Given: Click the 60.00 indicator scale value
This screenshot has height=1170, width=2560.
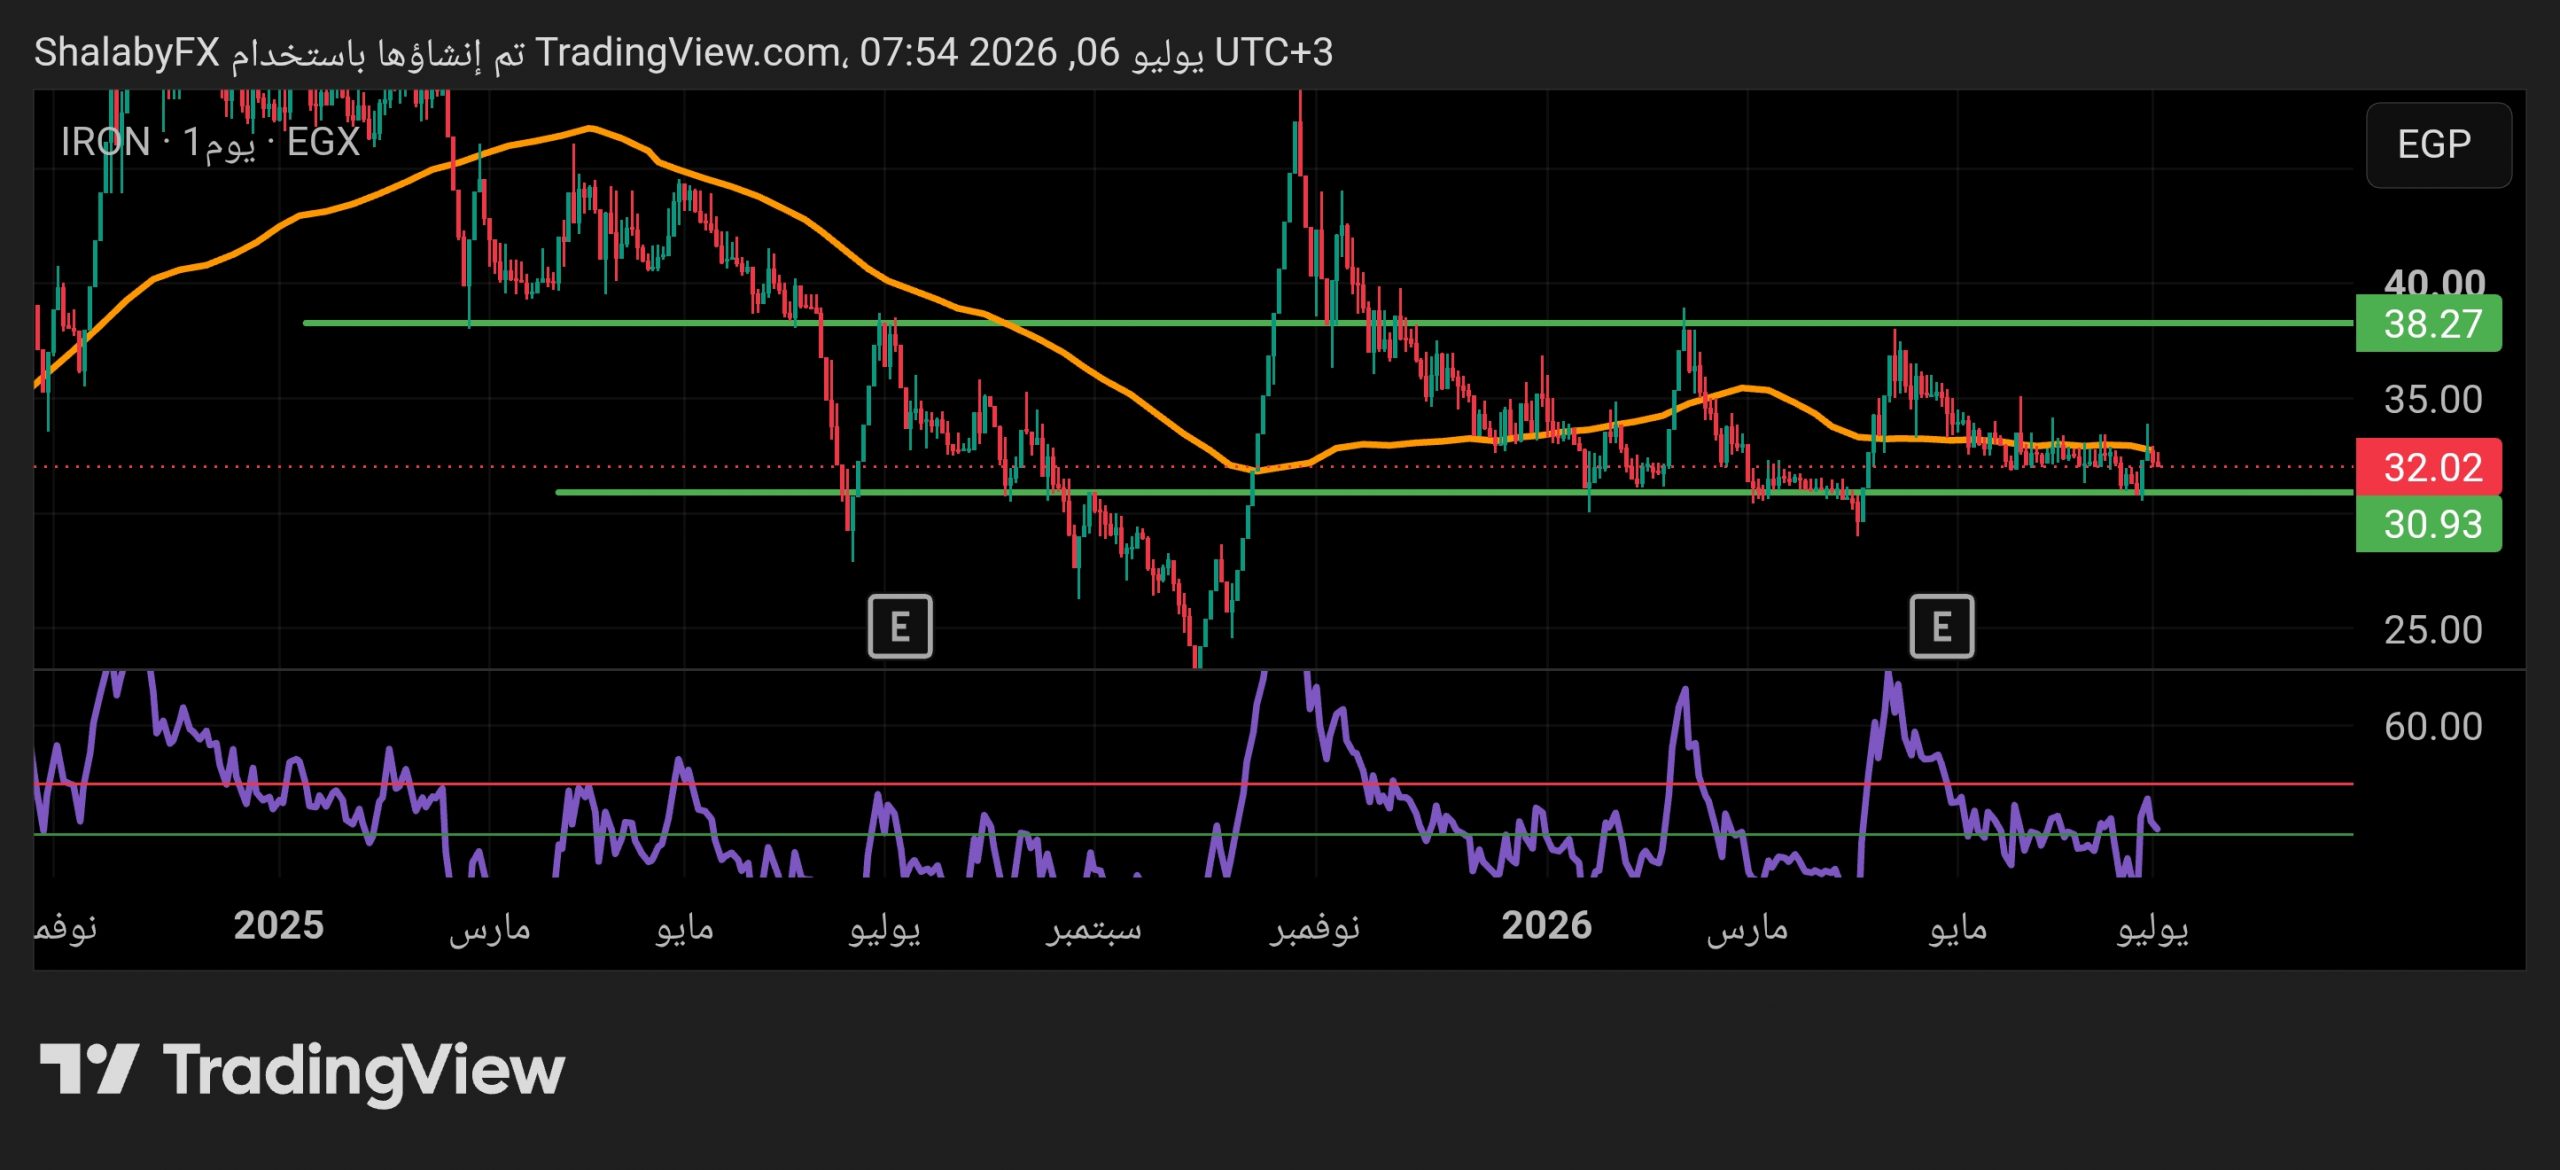Looking at the screenshot, I should (x=2433, y=727).
